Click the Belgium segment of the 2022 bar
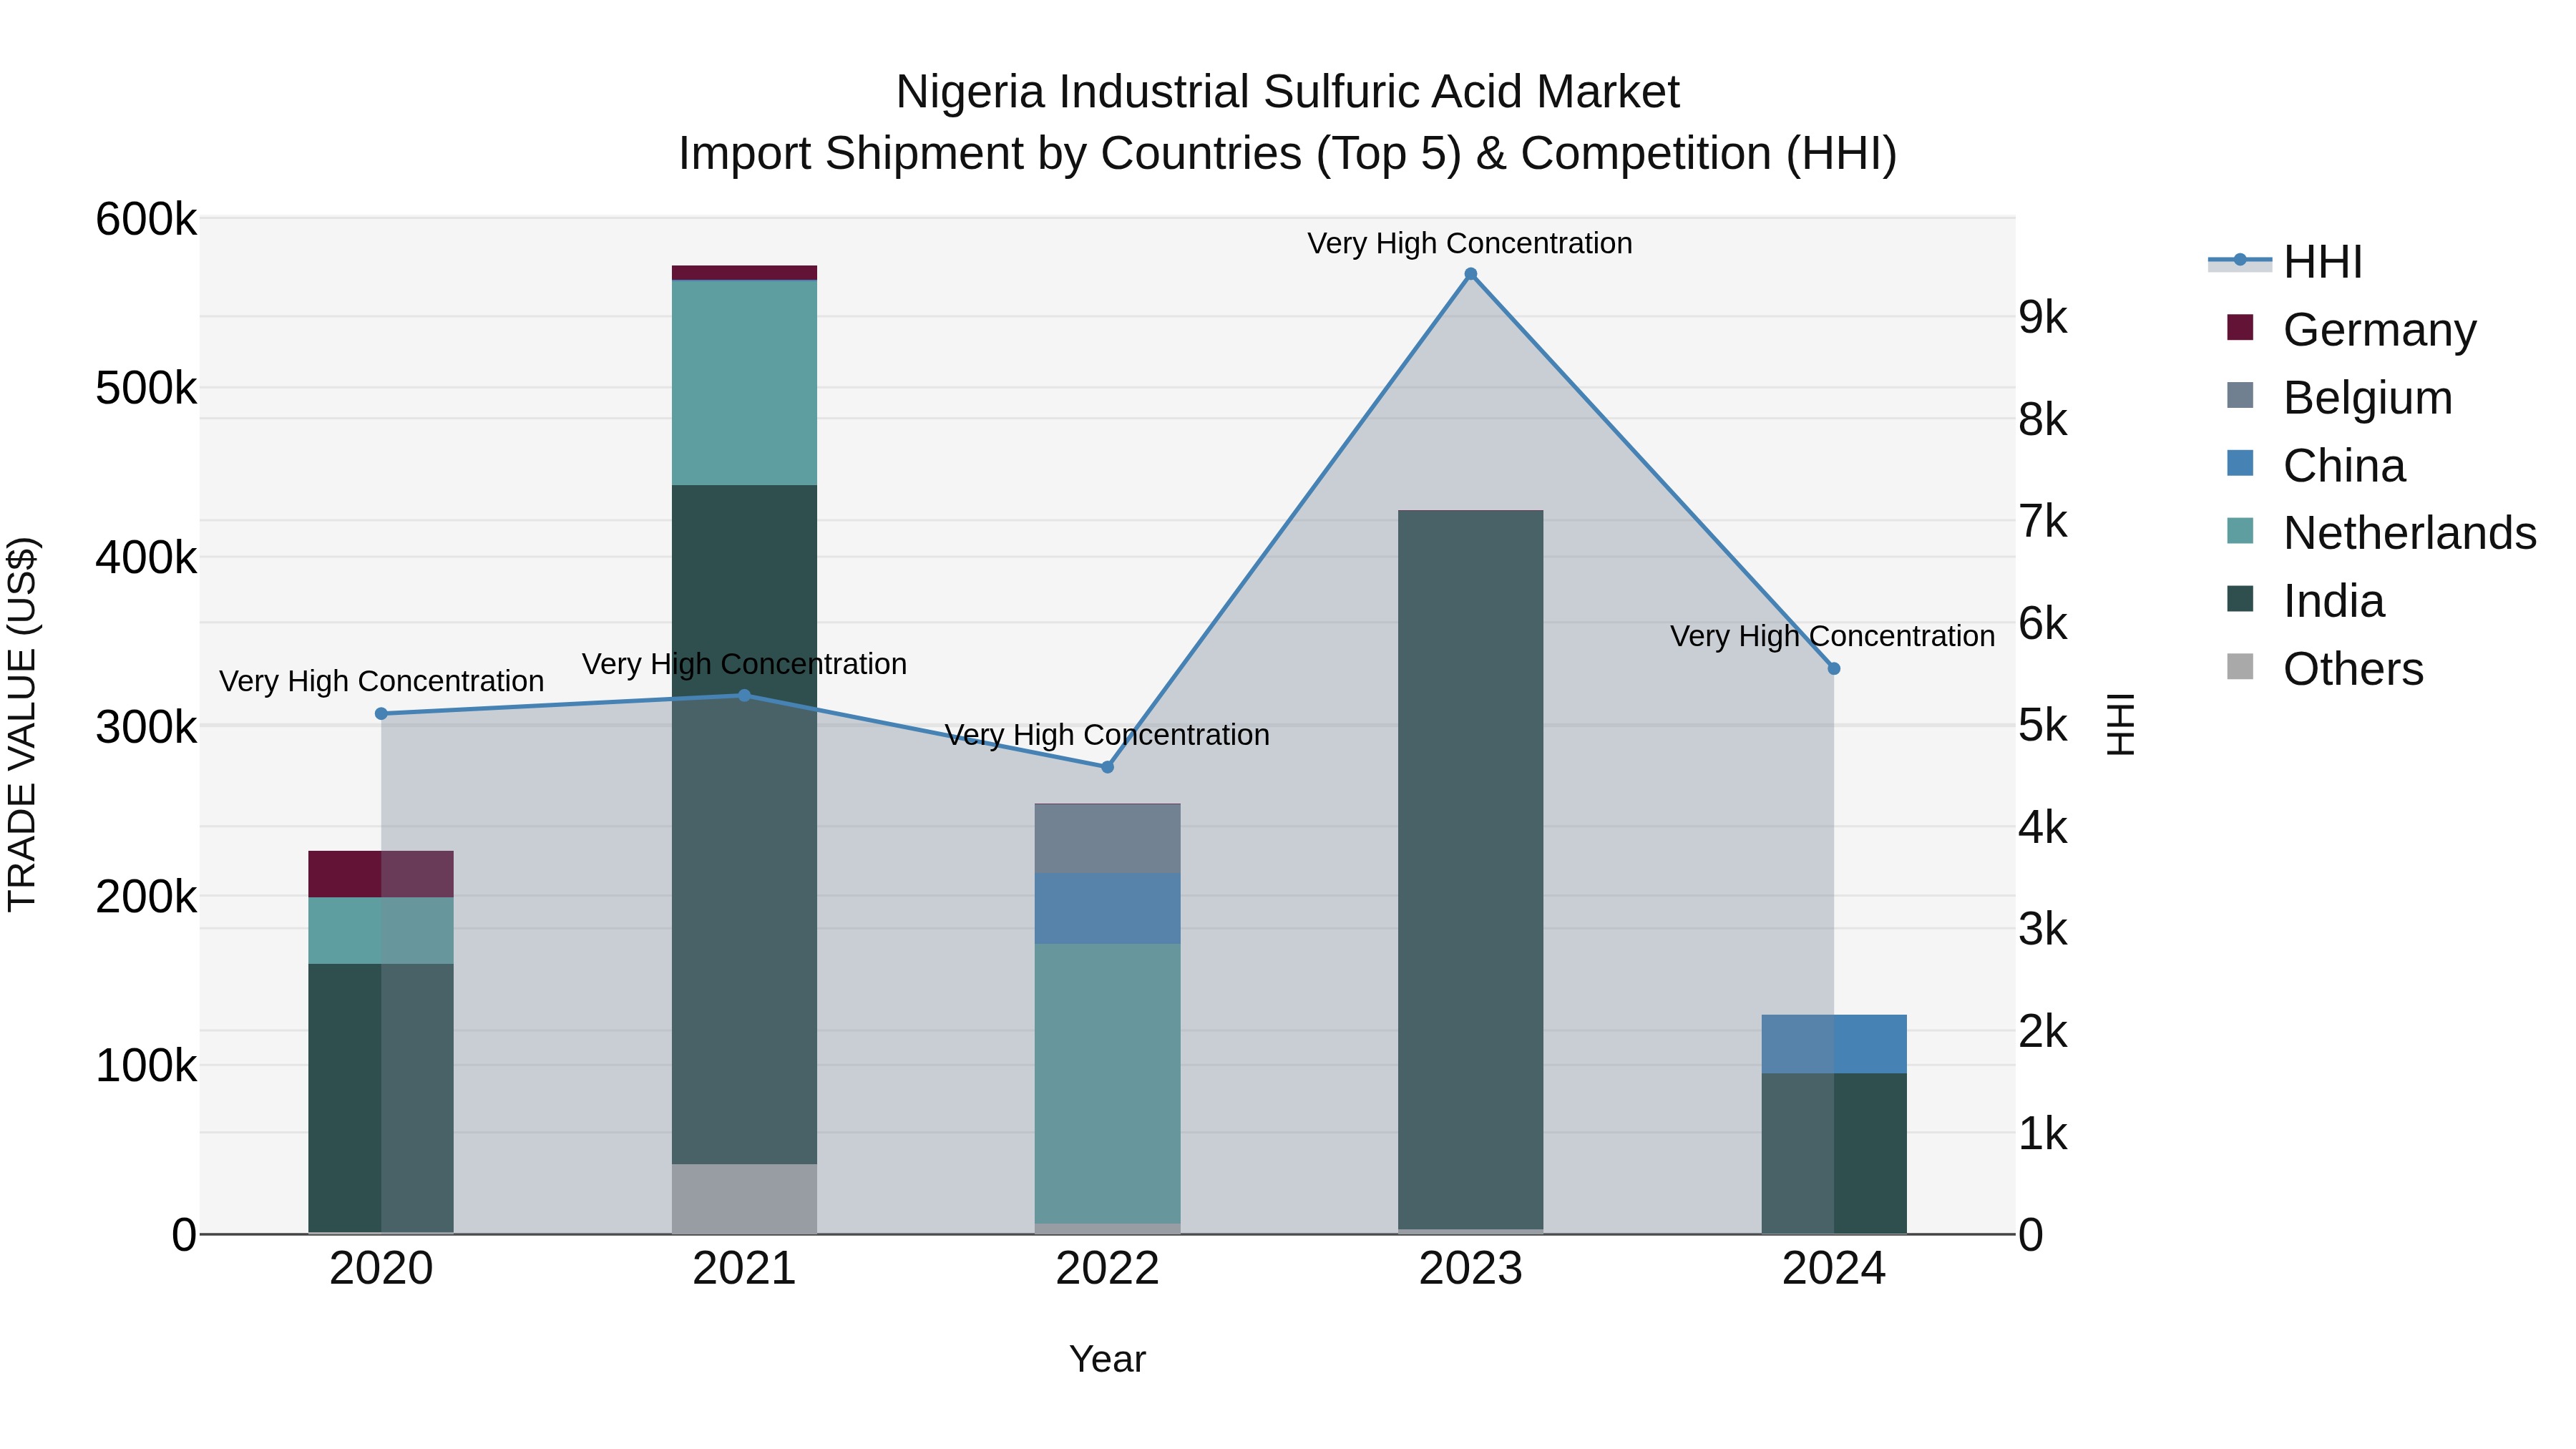The width and height of the screenshot is (2576, 1449). tap(1107, 839)
